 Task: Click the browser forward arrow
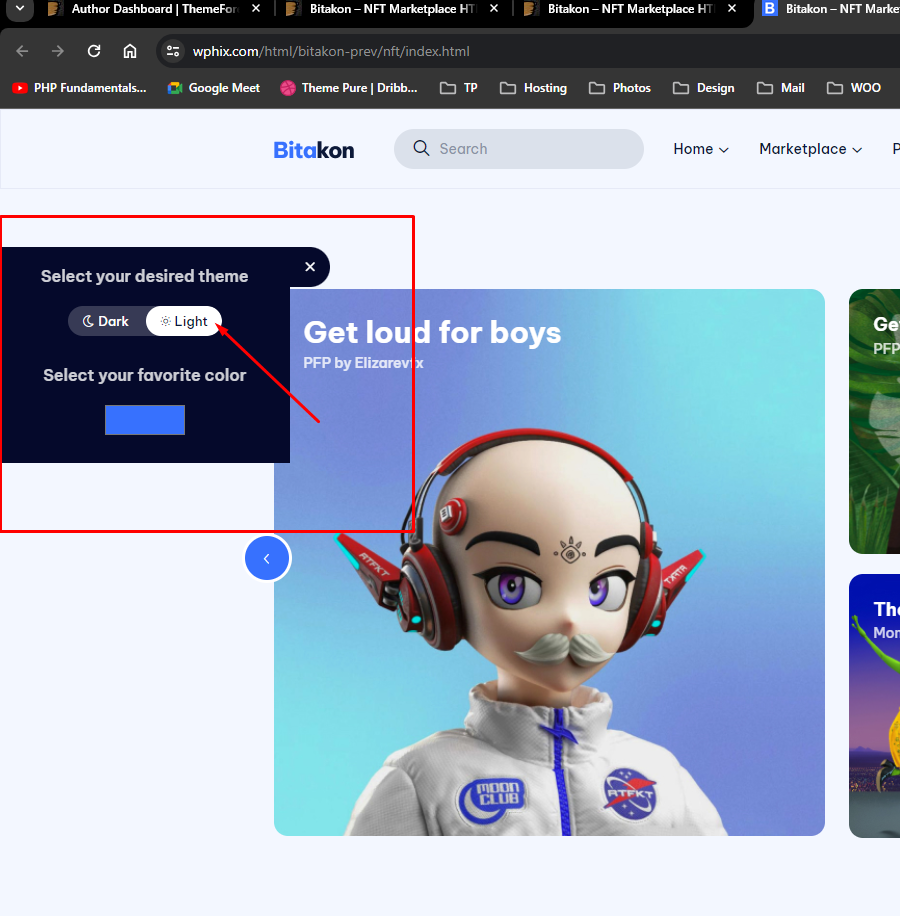[x=57, y=51]
